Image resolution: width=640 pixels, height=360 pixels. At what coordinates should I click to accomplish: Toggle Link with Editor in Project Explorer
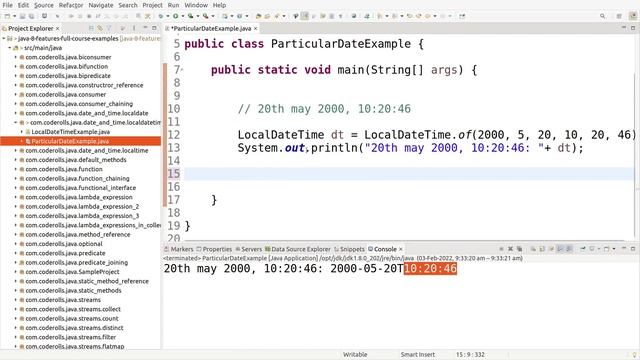100,28
